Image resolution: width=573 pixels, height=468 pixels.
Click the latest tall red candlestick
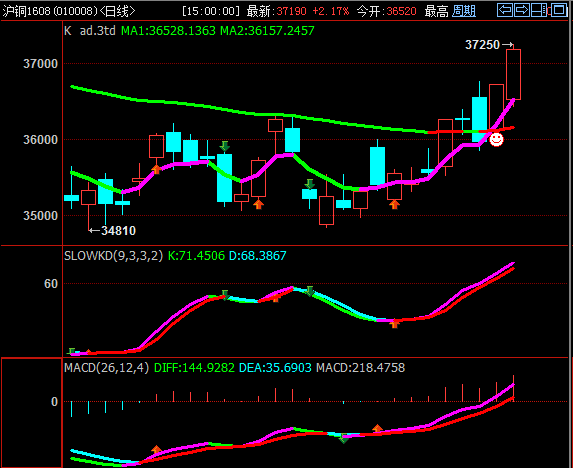[513, 74]
